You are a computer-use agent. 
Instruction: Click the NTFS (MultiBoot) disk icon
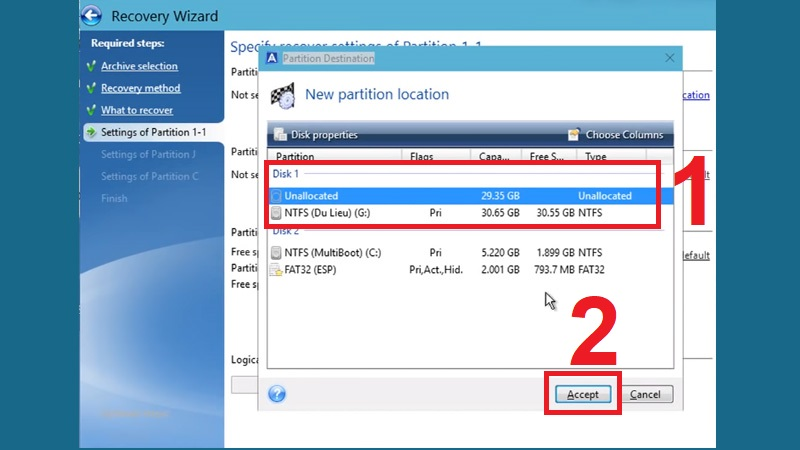point(276,253)
